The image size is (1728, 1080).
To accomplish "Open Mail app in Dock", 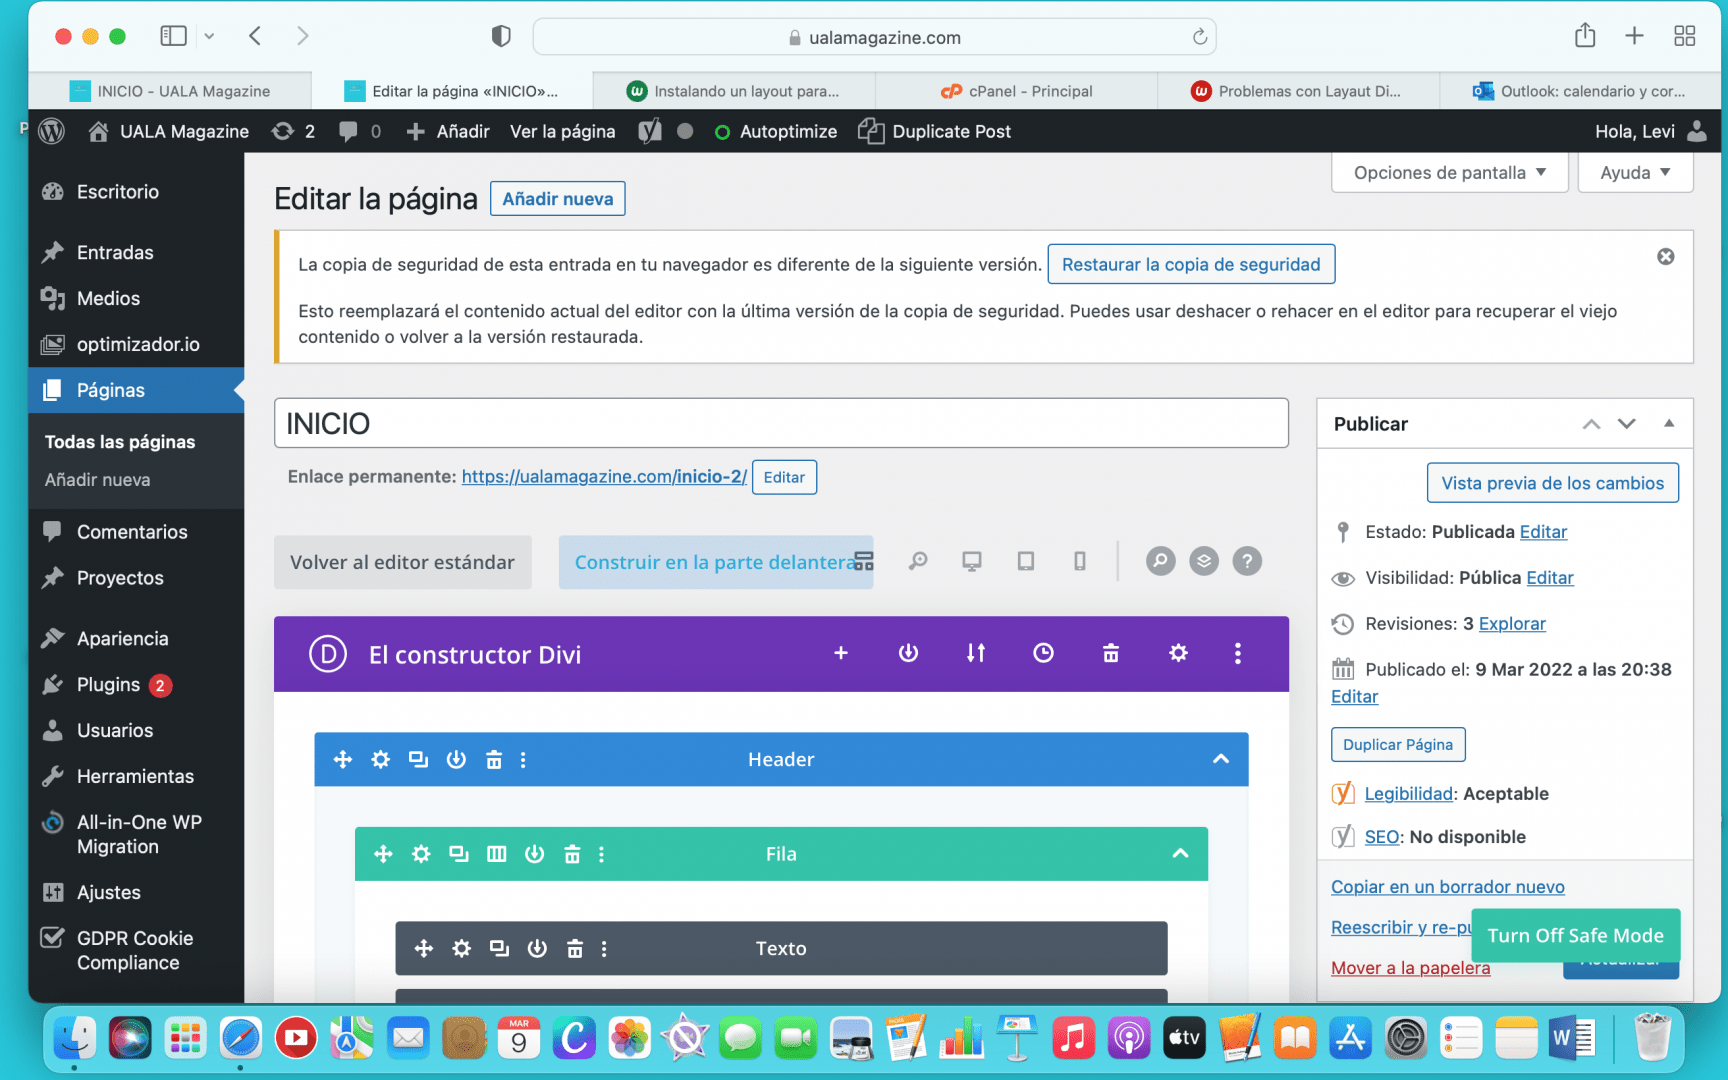I will pos(408,1040).
